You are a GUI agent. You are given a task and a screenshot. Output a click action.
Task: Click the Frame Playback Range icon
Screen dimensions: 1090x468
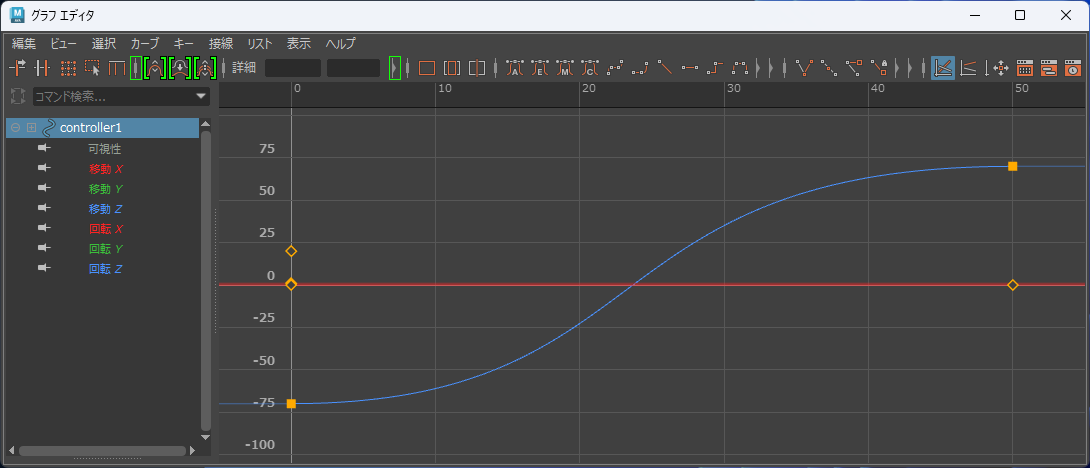click(x=452, y=68)
